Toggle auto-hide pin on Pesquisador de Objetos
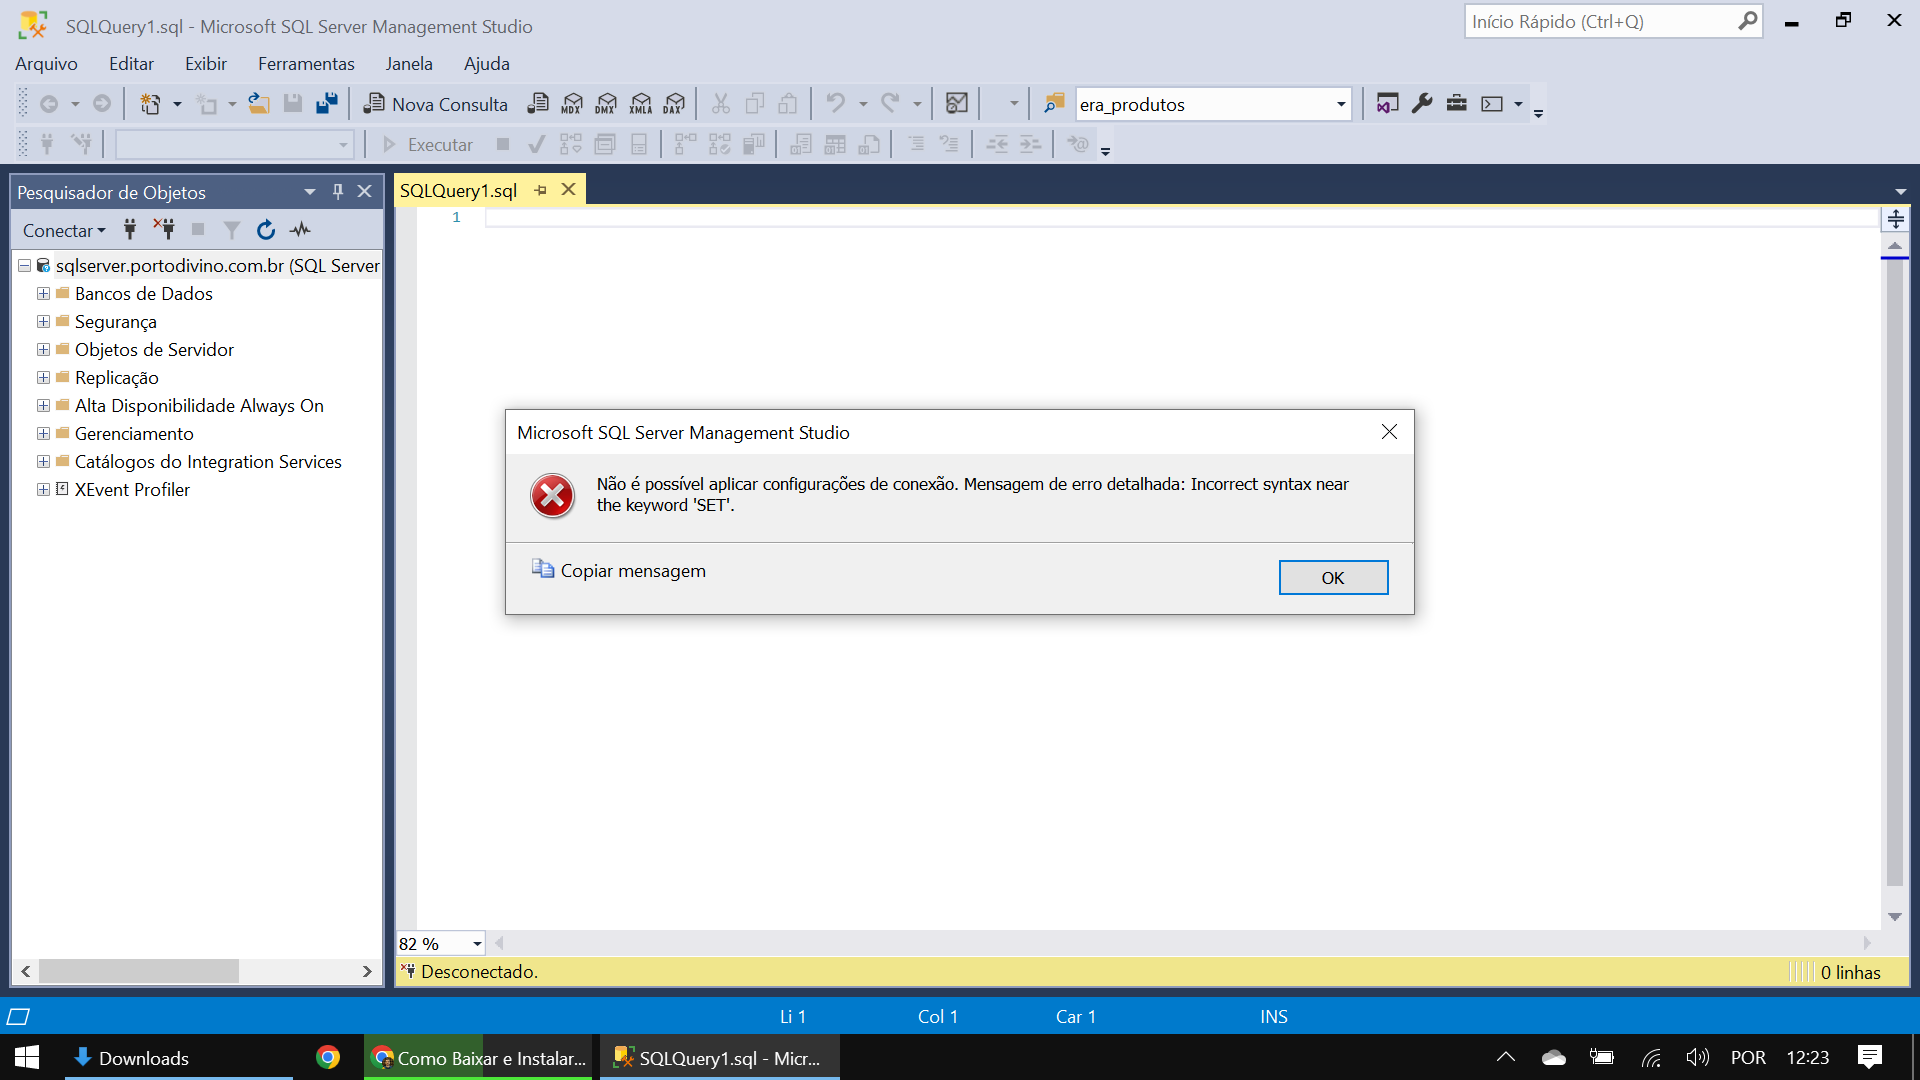The image size is (1920, 1080). 338,191
